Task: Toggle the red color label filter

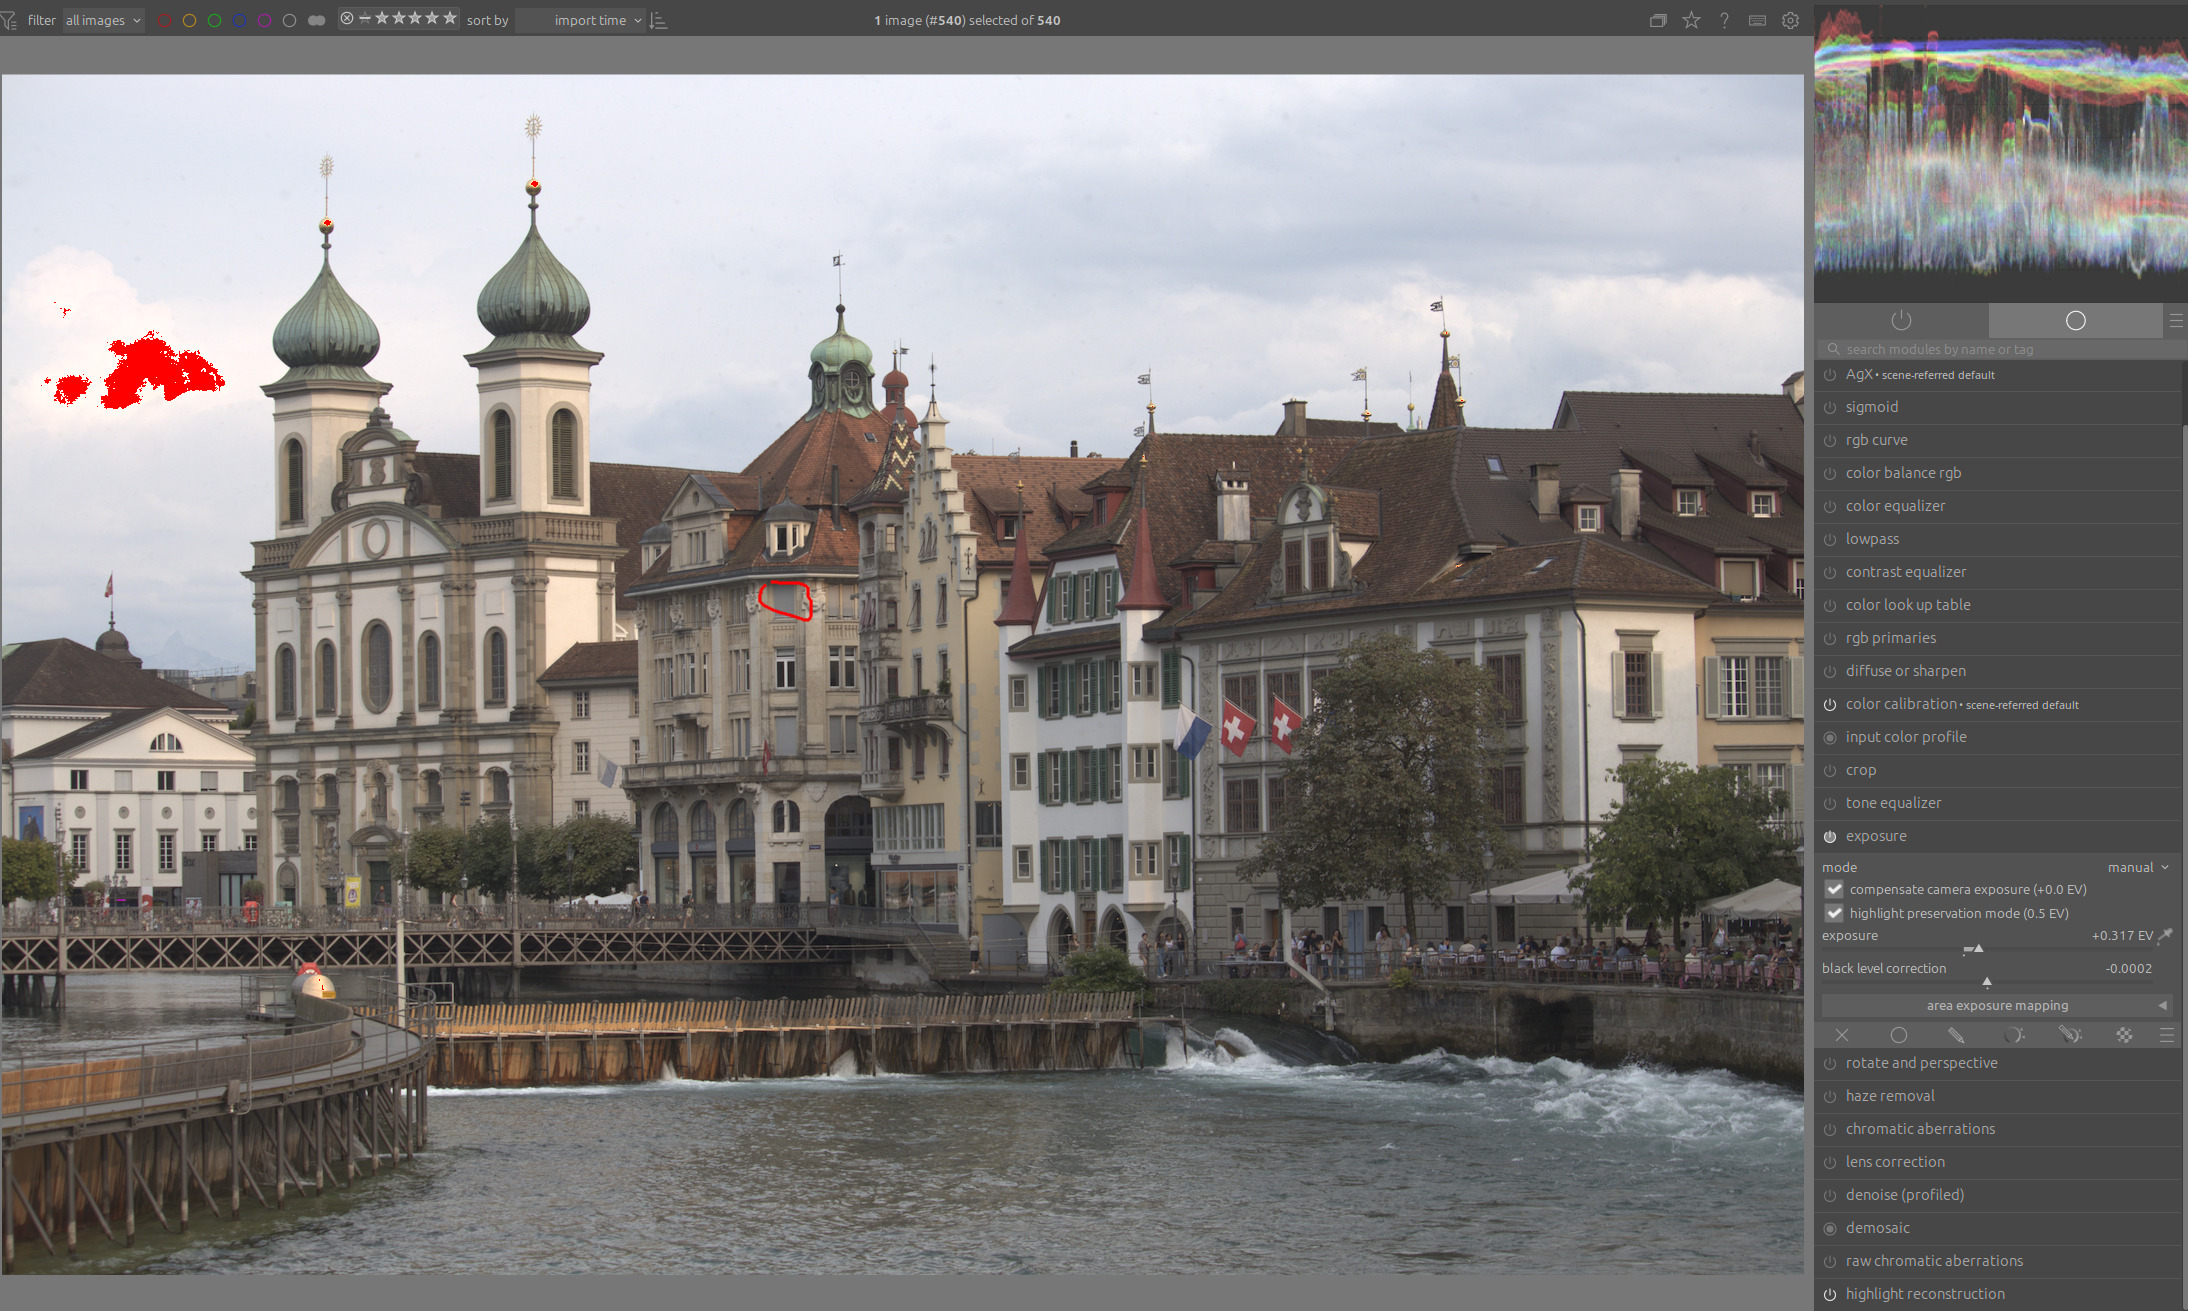Action: click(164, 20)
